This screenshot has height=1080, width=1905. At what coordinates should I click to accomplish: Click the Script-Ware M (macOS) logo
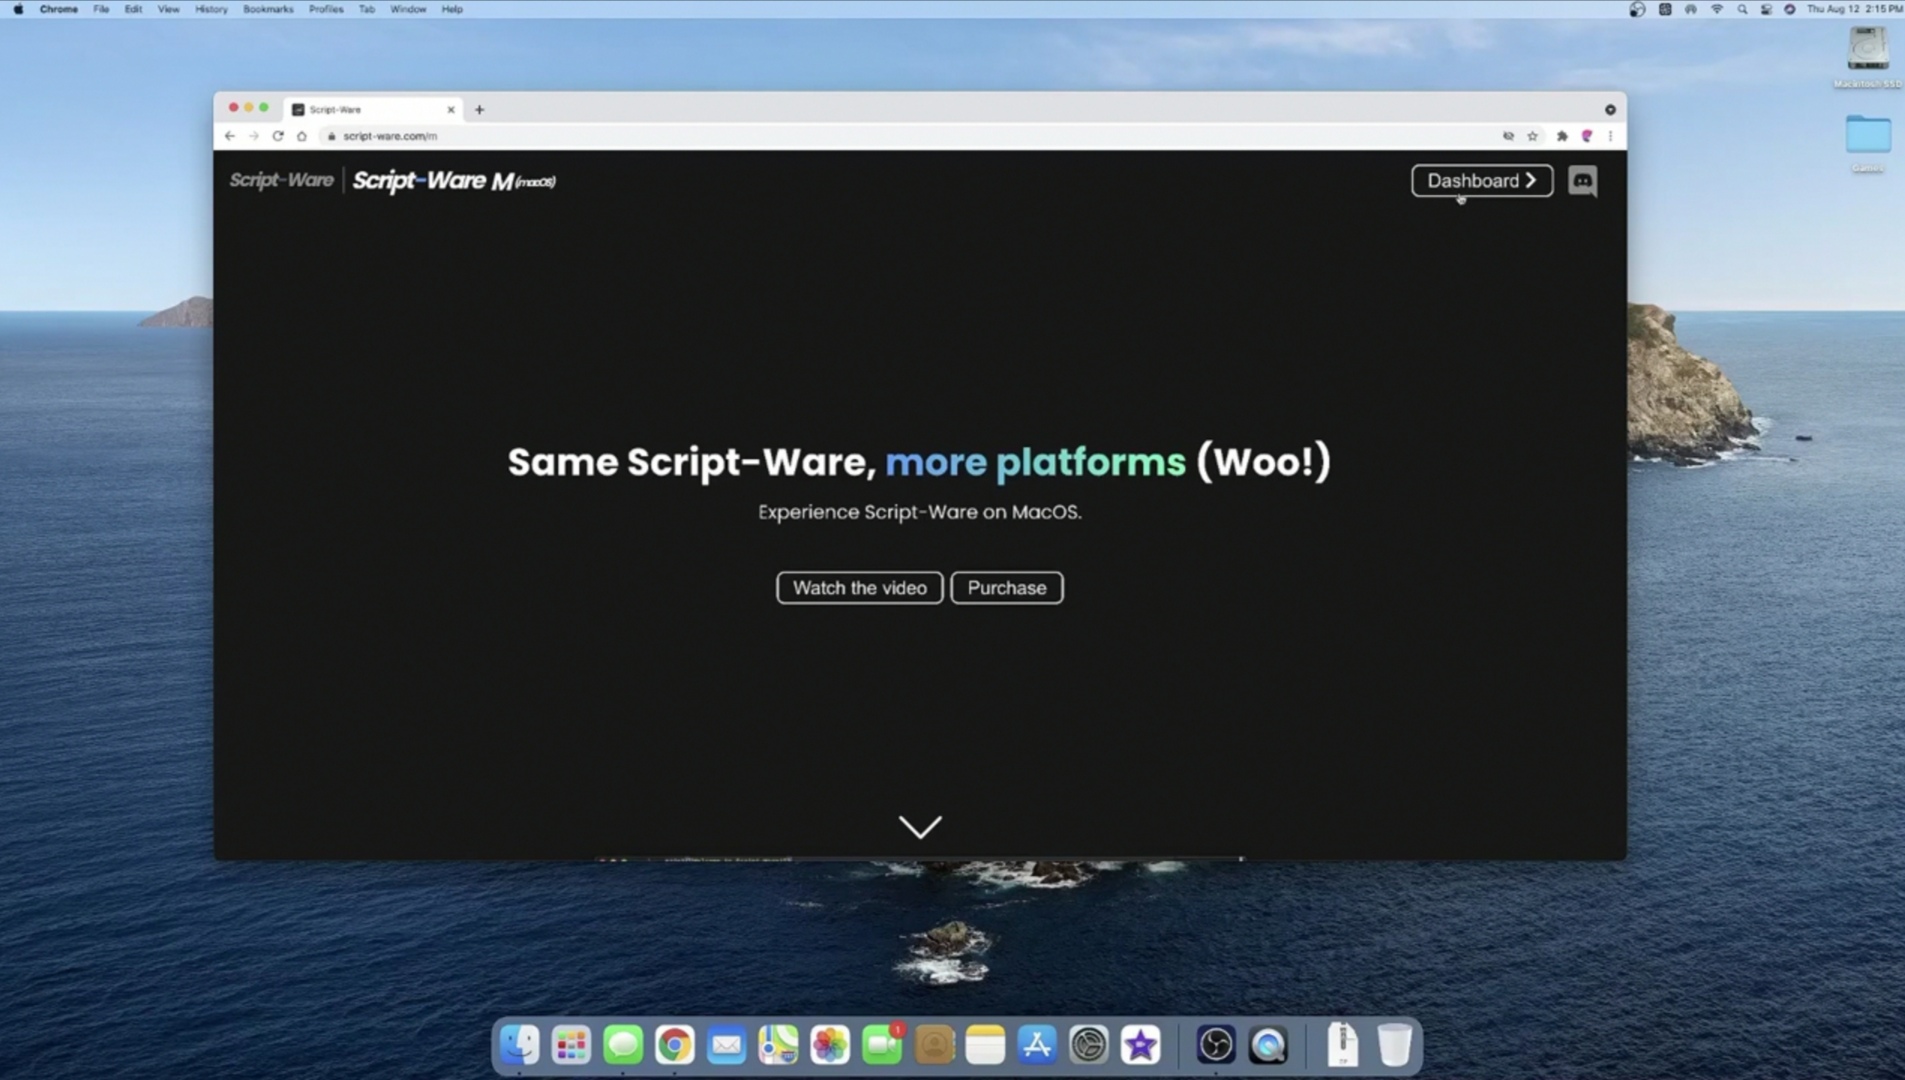pos(454,181)
